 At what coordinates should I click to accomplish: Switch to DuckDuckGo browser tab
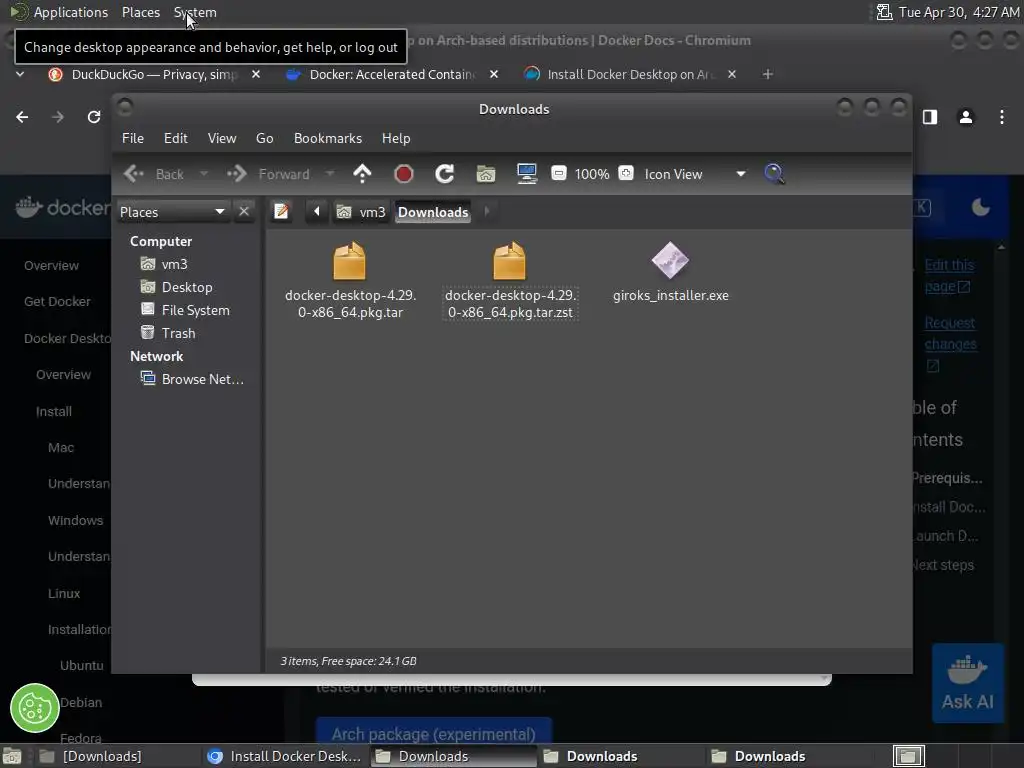tap(154, 74)
